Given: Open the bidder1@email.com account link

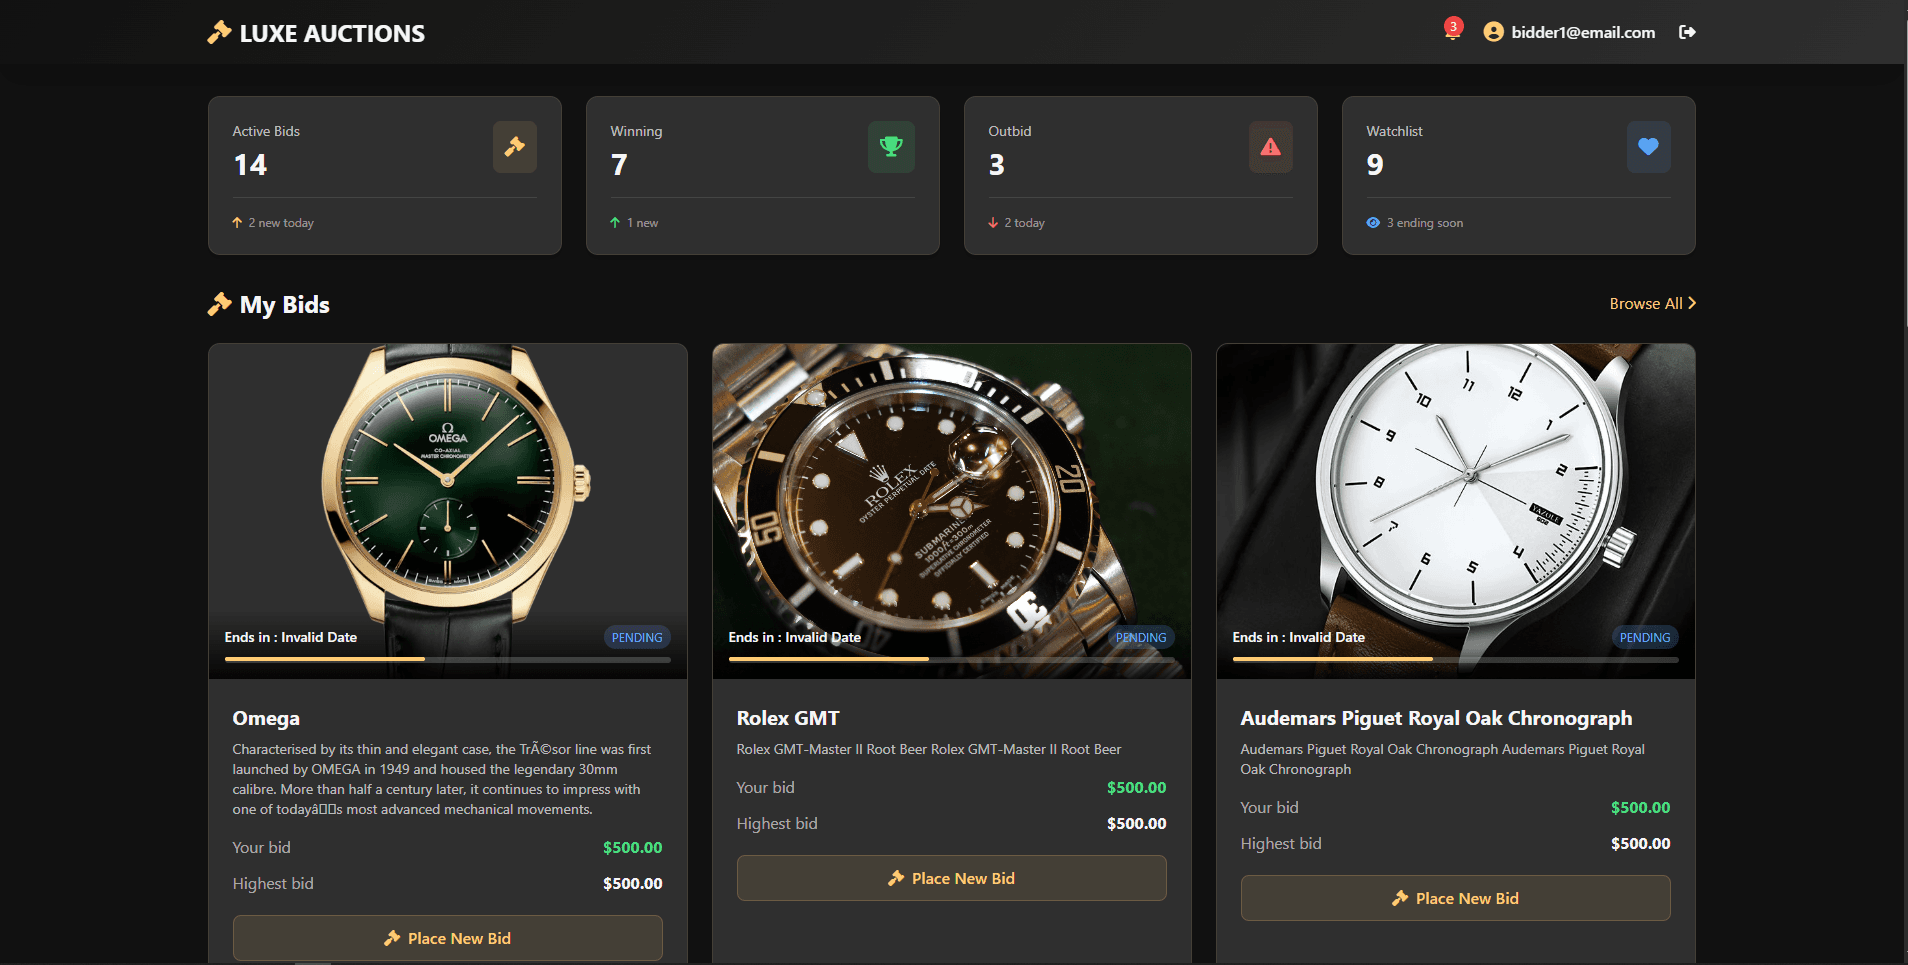Looking at the screenshot, I should (1583, 32).
